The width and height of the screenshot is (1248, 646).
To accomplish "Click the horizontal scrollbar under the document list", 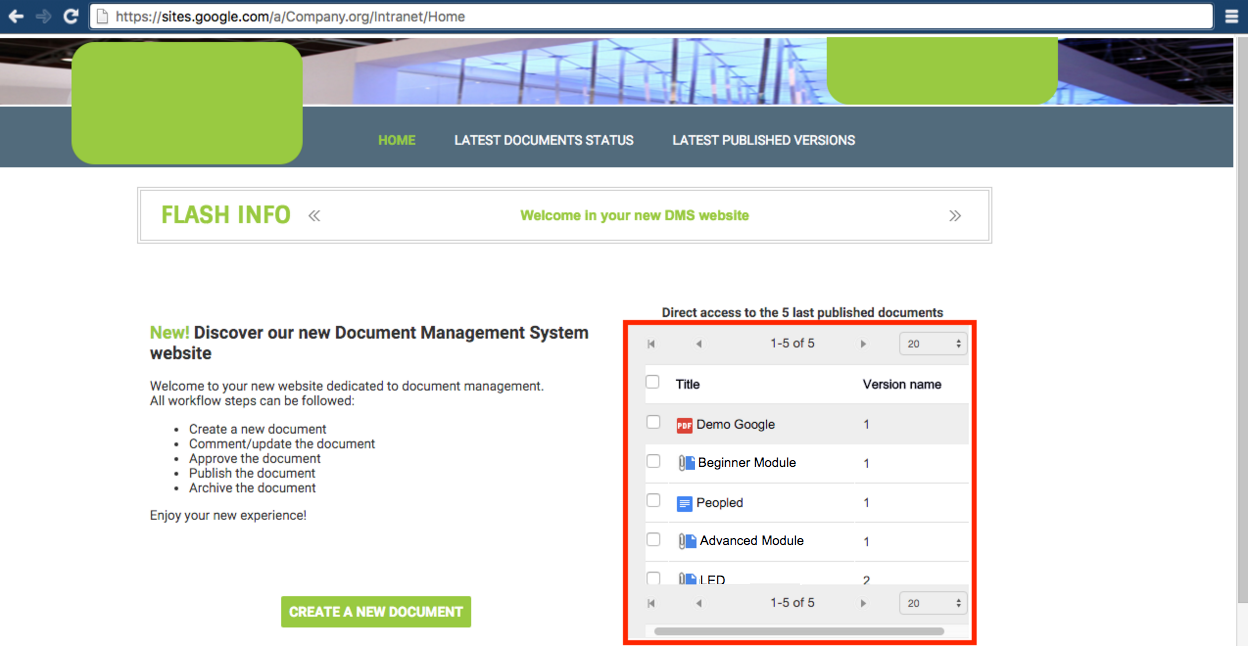I will pos(799,631).
